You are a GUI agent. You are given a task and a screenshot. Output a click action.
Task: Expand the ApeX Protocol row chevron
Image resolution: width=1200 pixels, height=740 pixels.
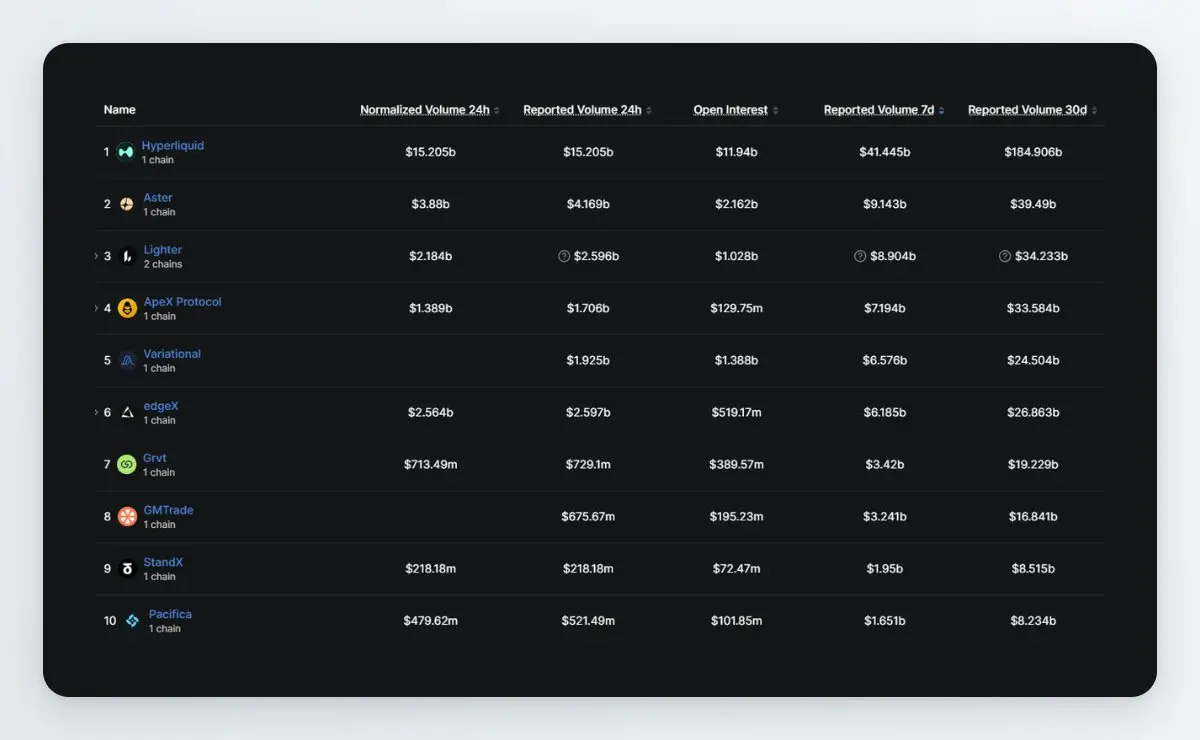click(97, 308)
